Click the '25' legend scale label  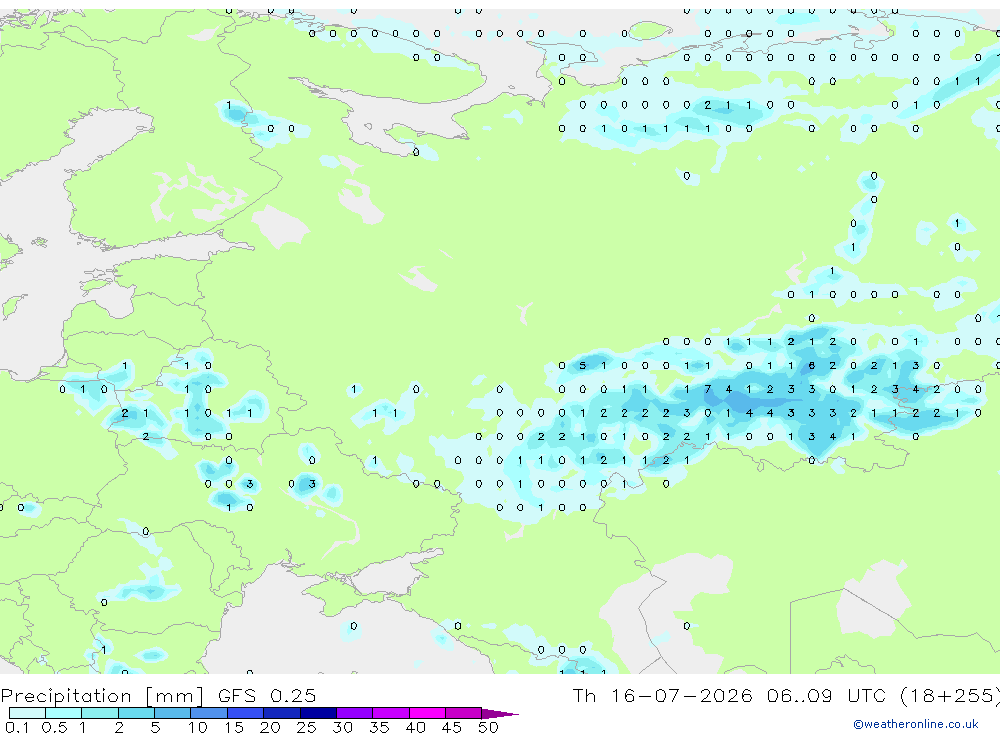306,727
